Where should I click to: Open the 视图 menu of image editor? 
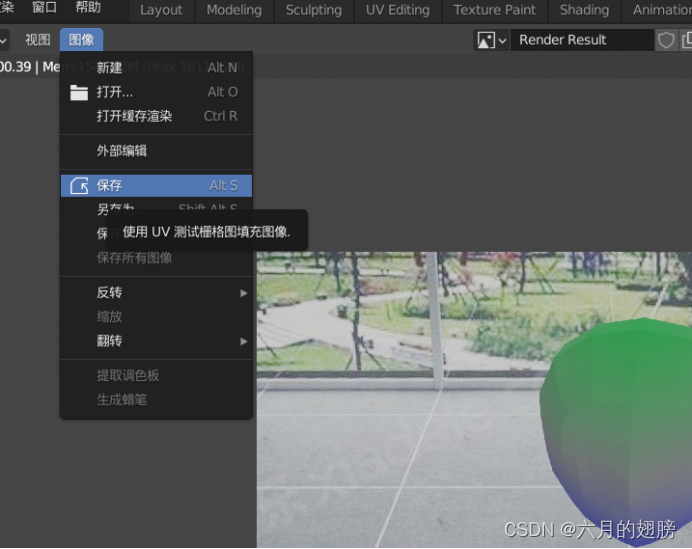(38, 40)
